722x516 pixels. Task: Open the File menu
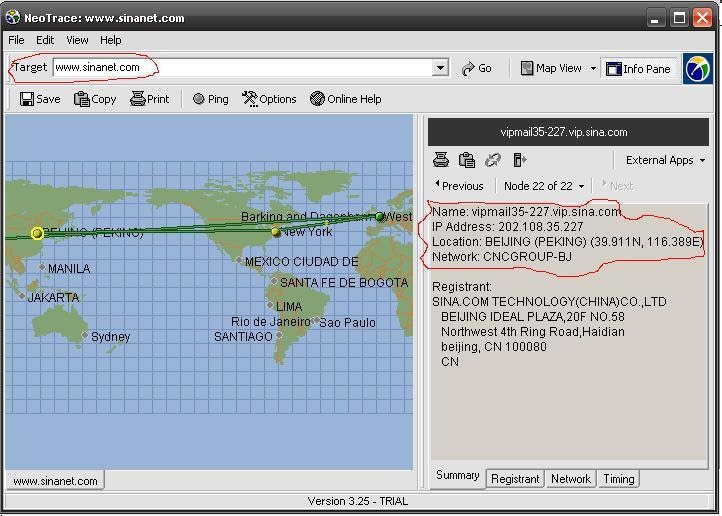click(x=16, y=40)
